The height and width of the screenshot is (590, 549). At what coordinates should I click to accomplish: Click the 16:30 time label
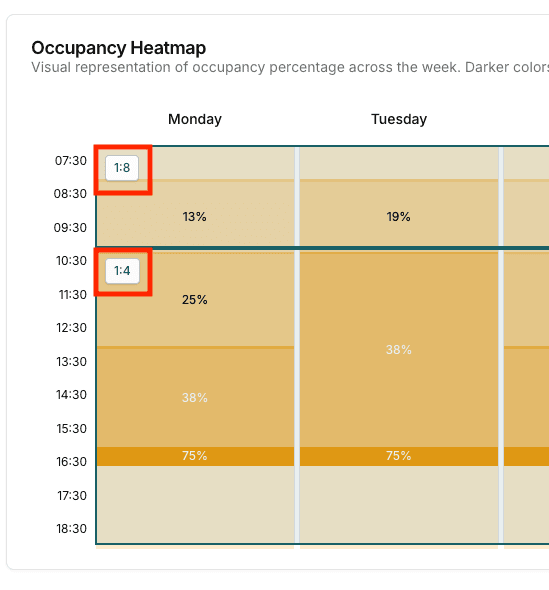[71, 462]
